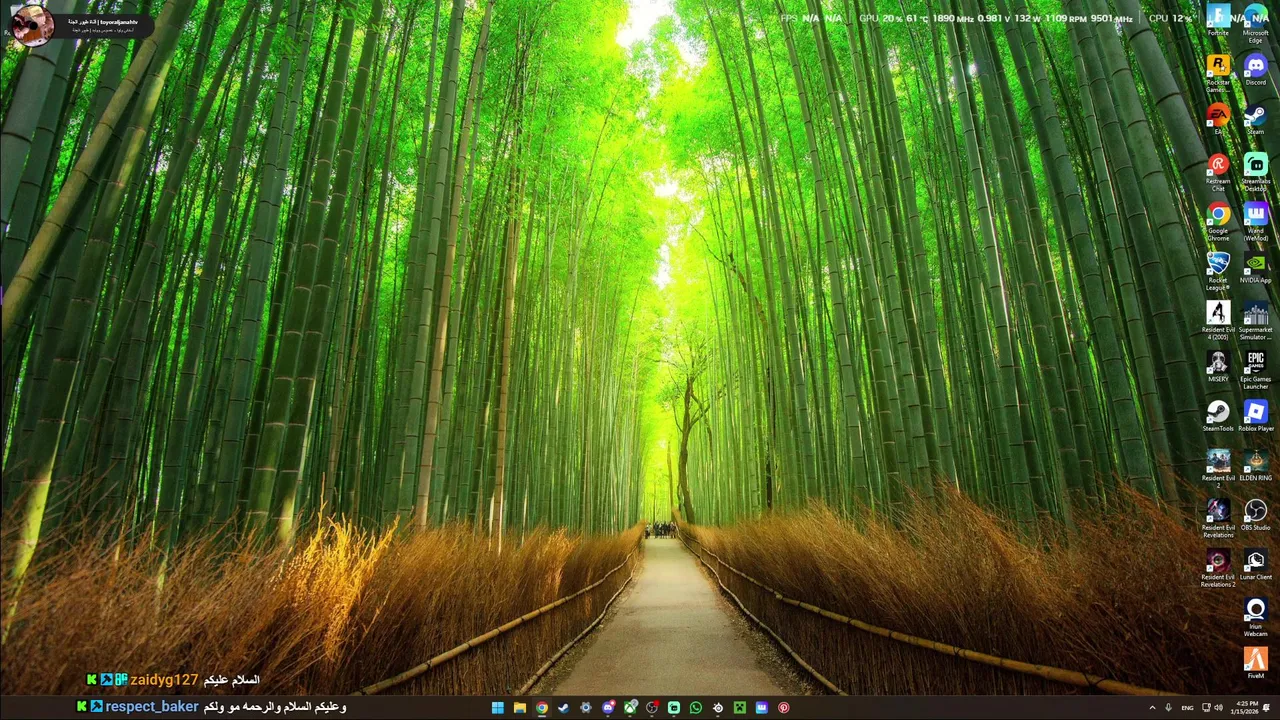The height and width of the screenshot is (720, 1280).
Task: Select the Wand (WeMod) desktop icon
Action: (1255, 220)
